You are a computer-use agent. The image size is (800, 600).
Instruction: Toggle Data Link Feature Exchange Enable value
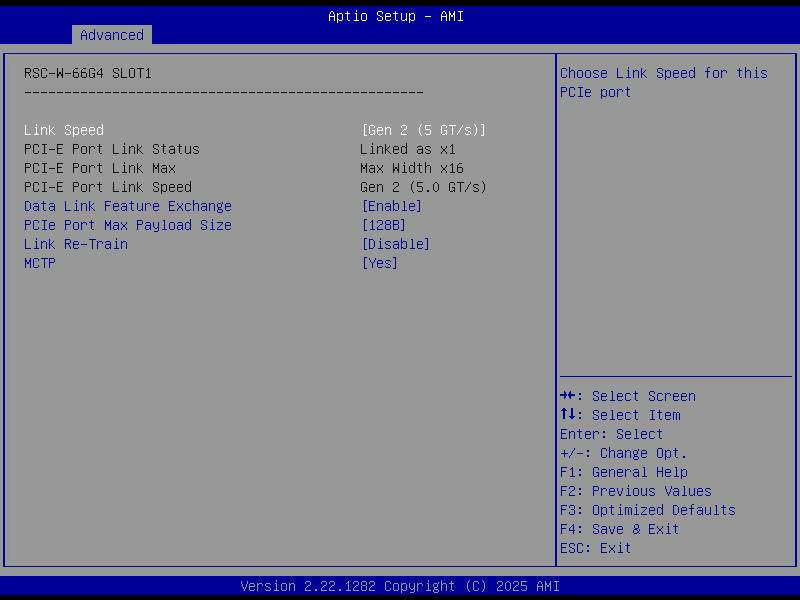tap(391, 206)
